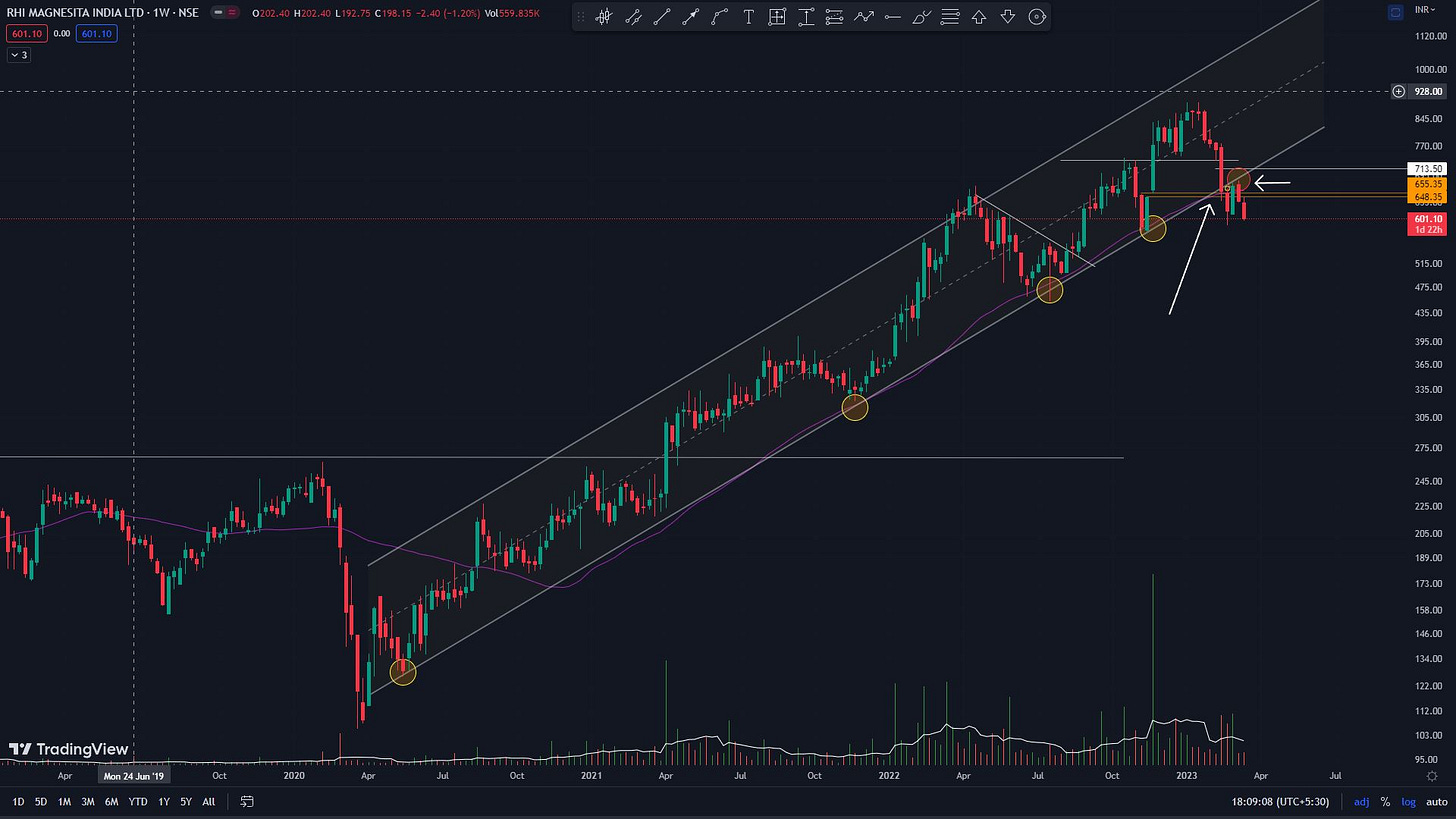
Task: Open the INR currency dropdown
Action: click(x=1426, y=10)
